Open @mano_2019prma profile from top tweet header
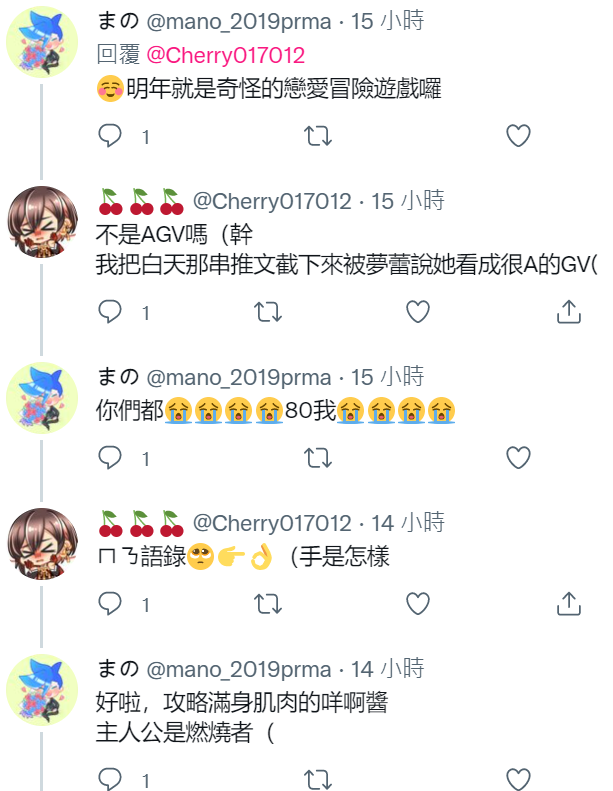Viewport: 613px width, 791px height. (x=239, y=22)
